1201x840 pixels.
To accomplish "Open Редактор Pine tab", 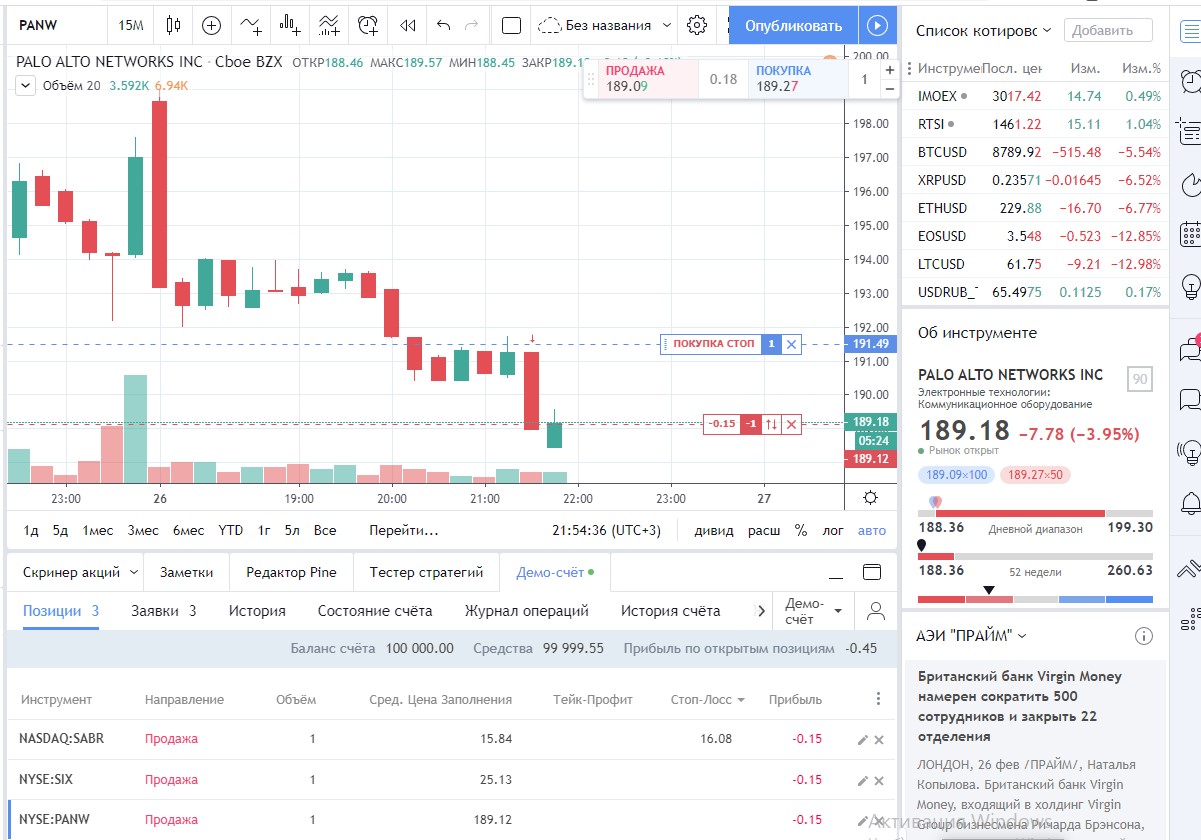I will coord(291,573).
